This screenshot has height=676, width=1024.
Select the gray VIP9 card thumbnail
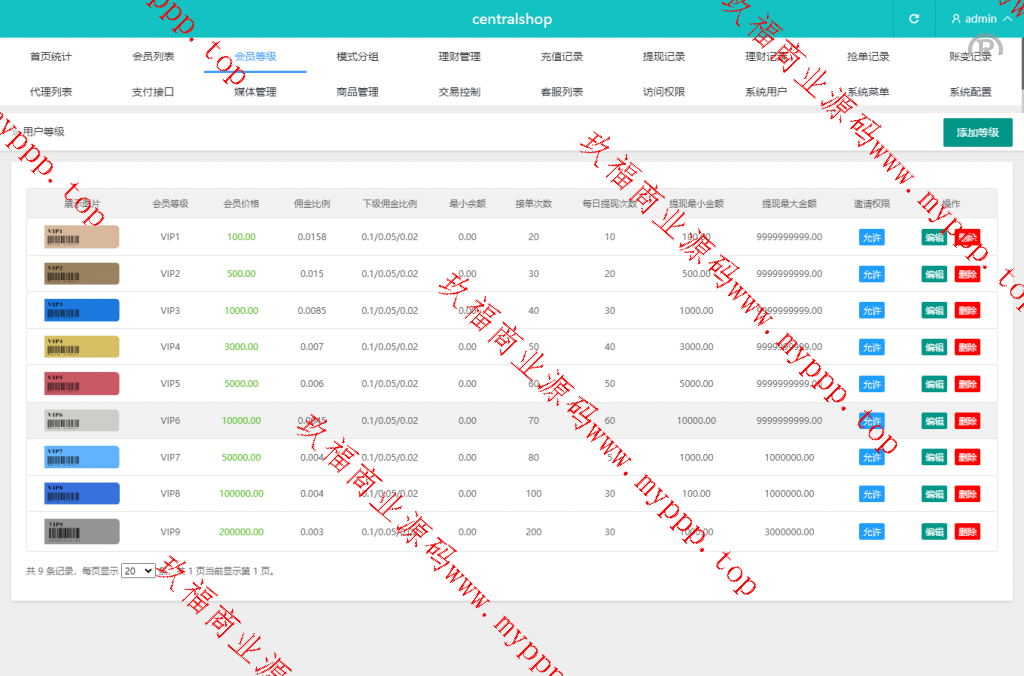point(82,532)
